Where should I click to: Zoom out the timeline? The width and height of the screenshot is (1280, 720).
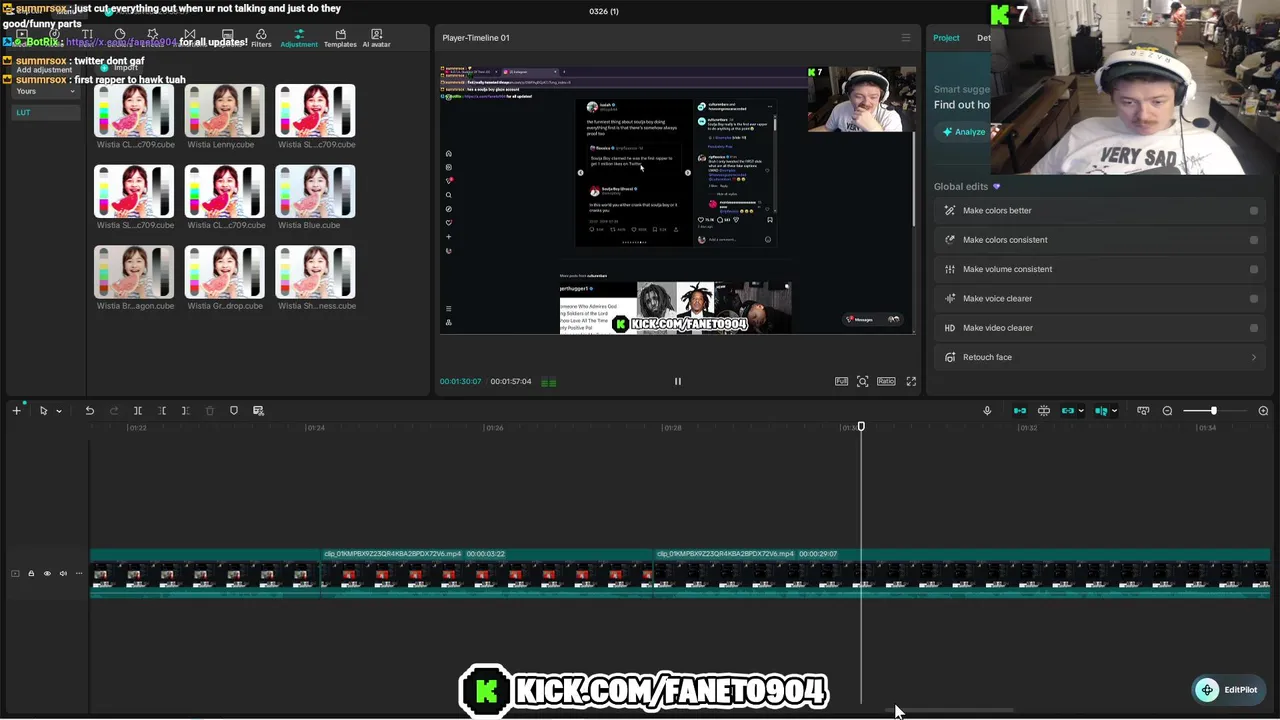coord(1167,411)
